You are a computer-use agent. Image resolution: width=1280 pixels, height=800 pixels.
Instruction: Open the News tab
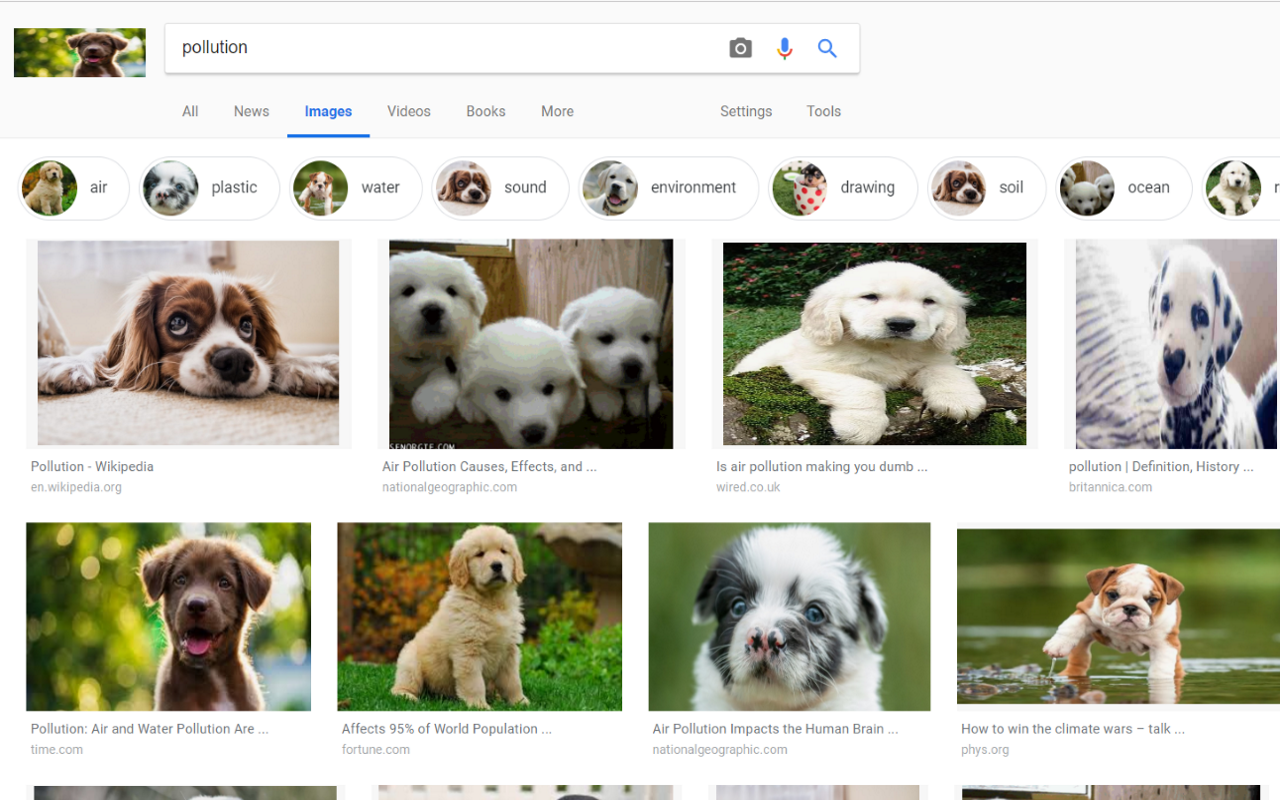pyautogui.click(x=251, y=111)
